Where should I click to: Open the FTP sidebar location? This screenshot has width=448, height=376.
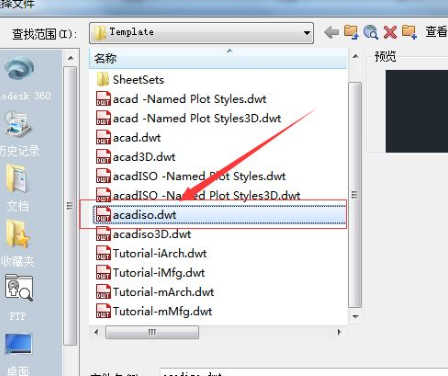click(18, 298)
